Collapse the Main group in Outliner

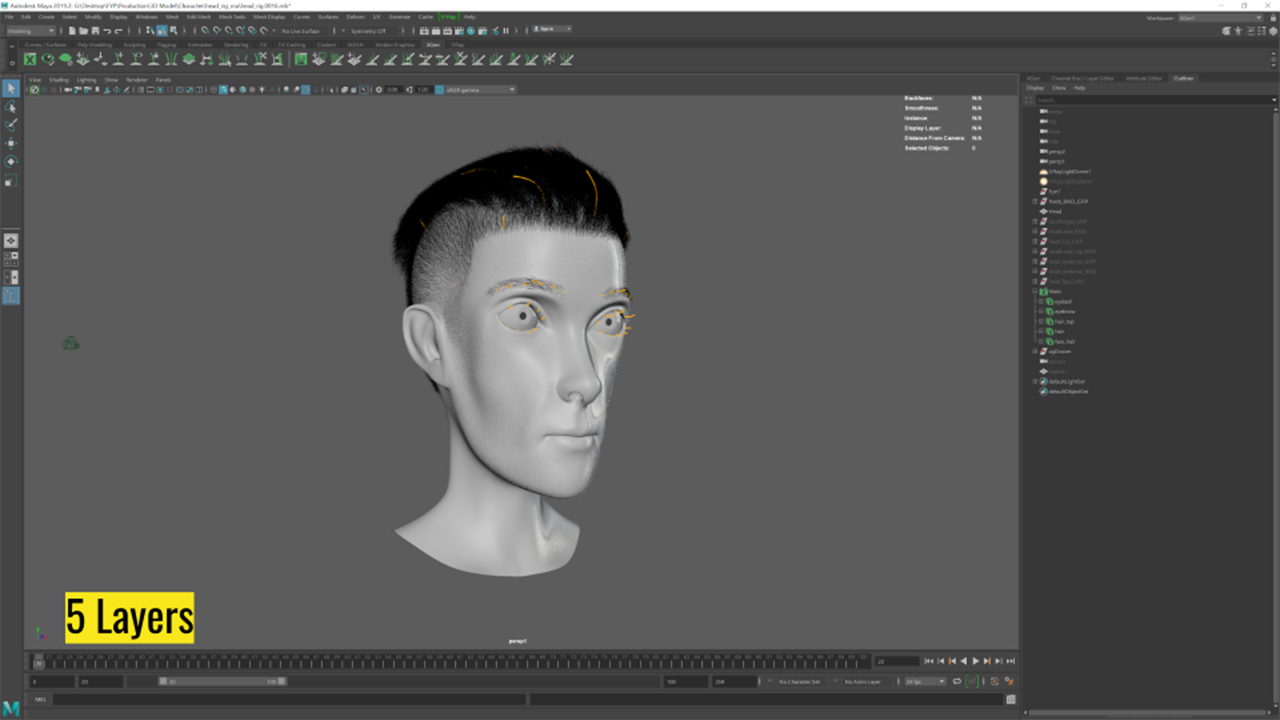coord(1035,291)
